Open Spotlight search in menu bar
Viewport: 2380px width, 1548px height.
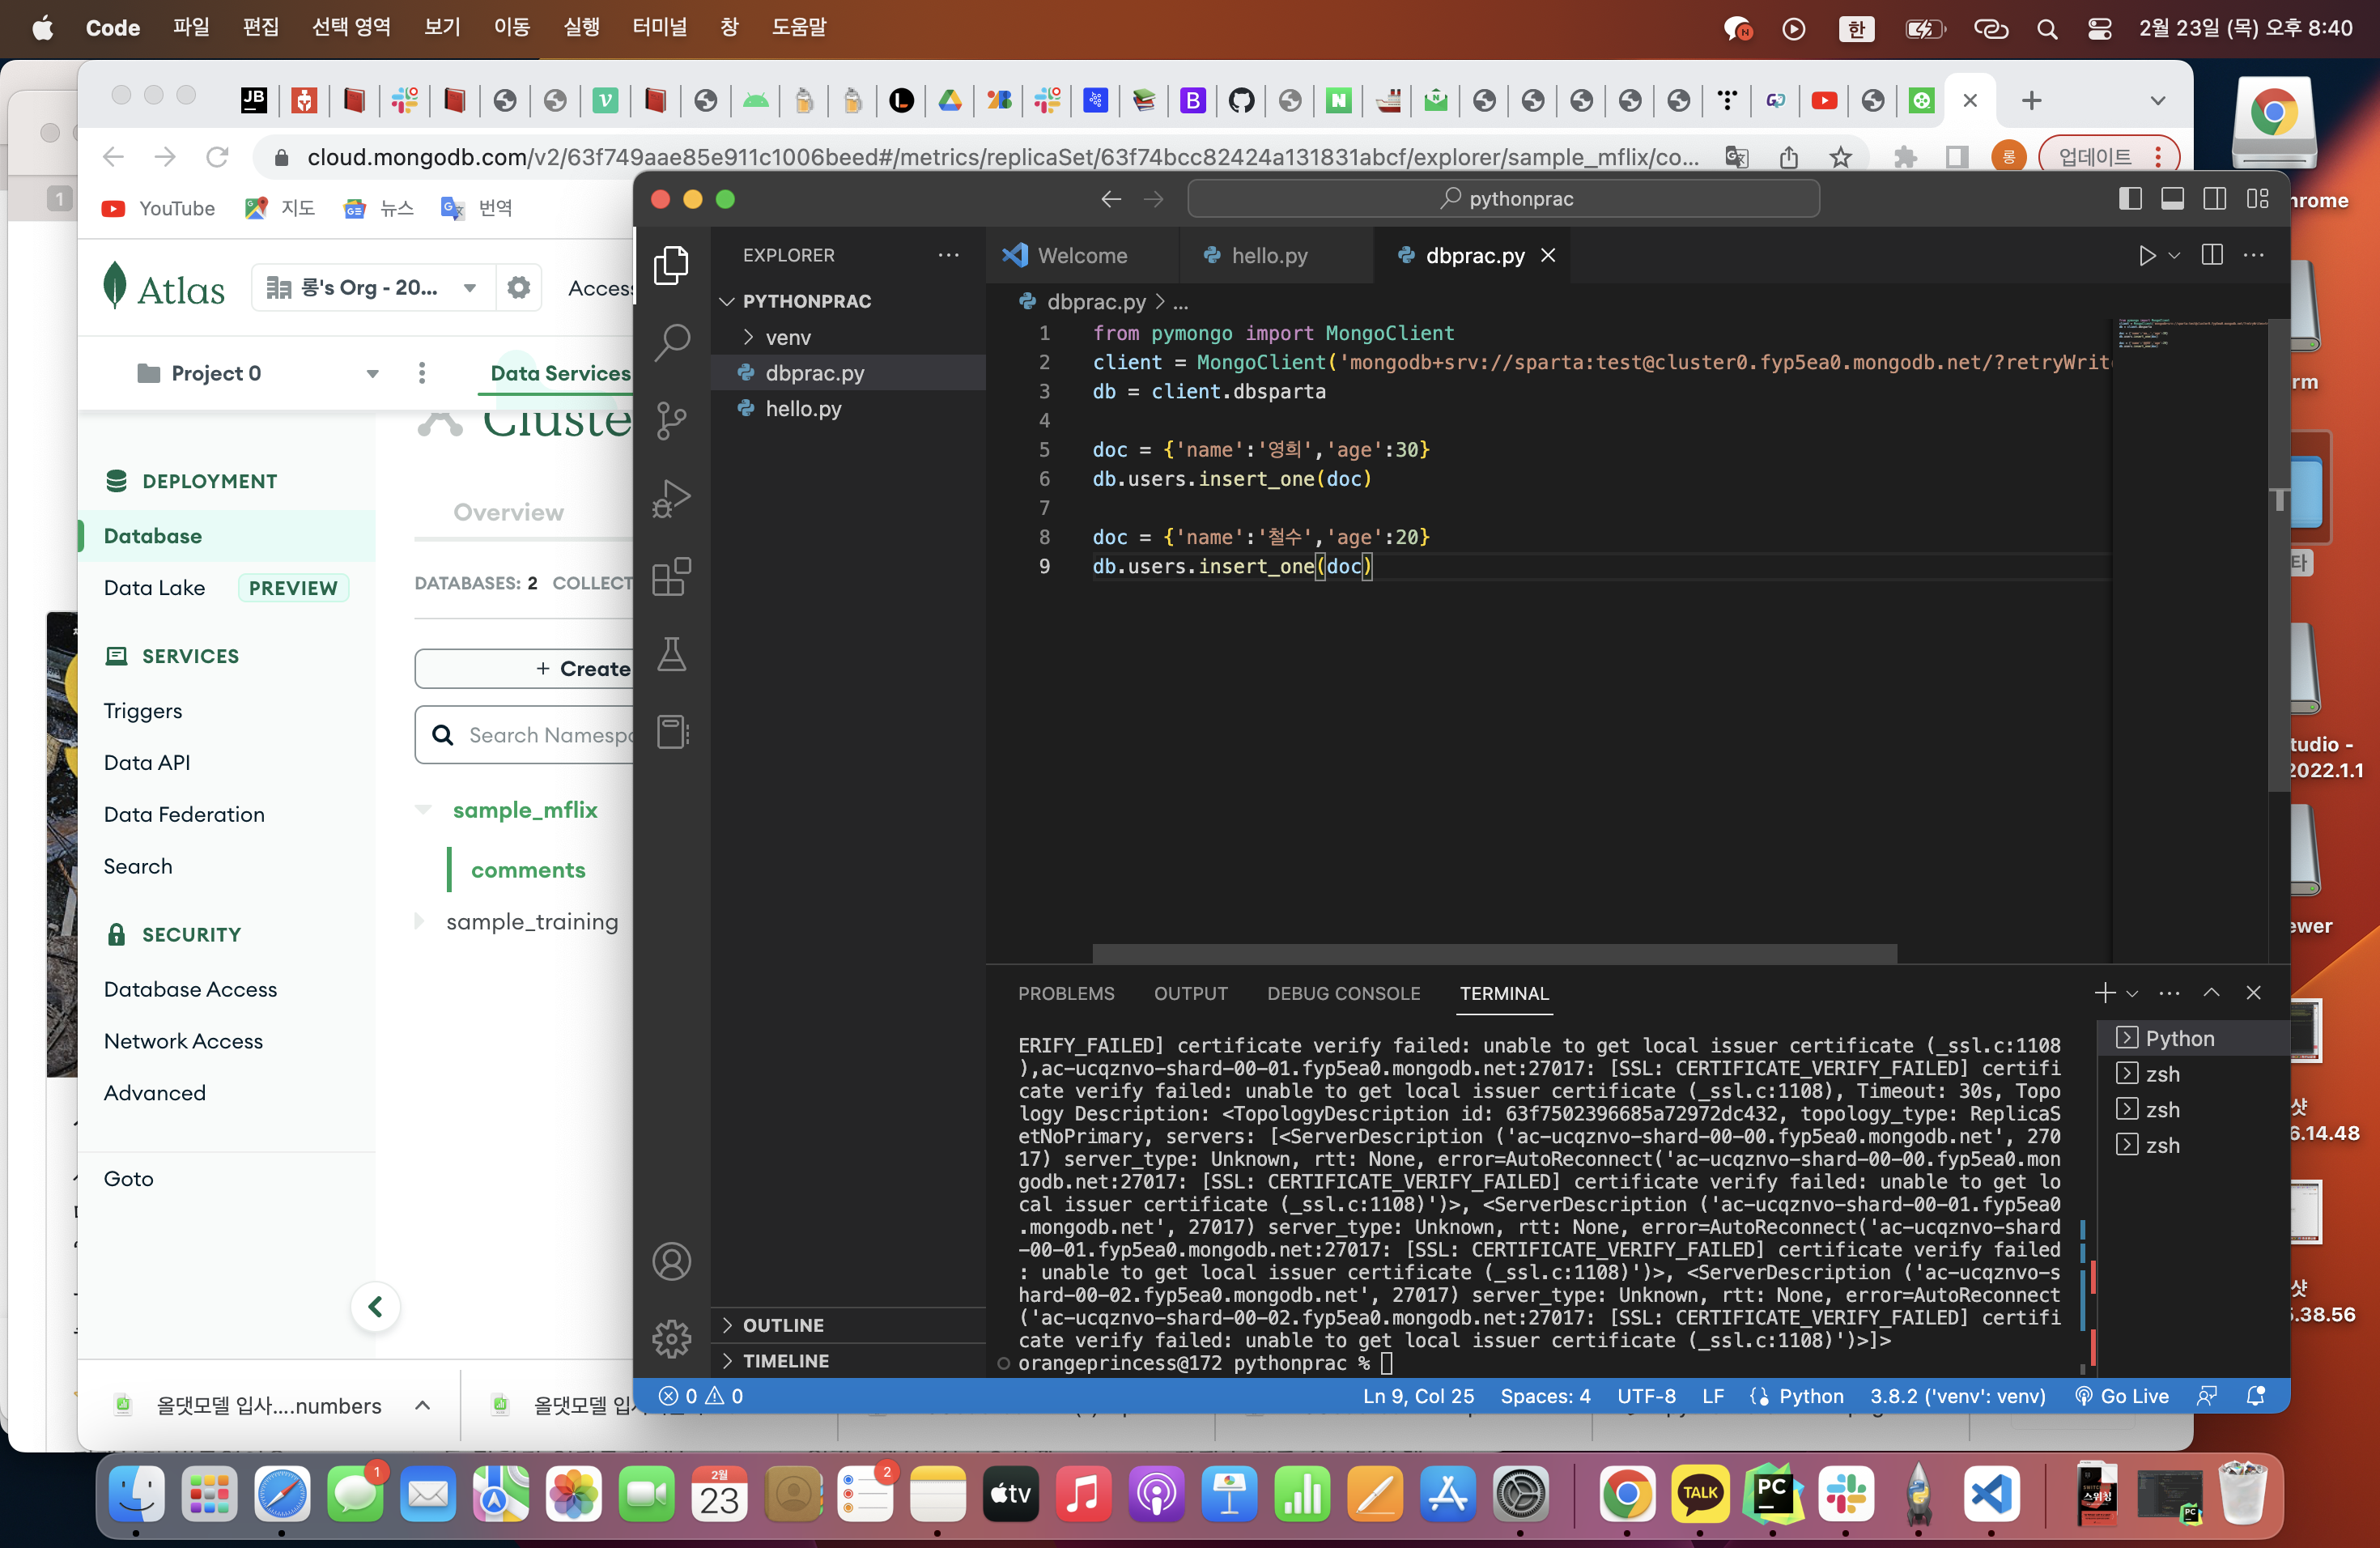tap(2047, 28)
